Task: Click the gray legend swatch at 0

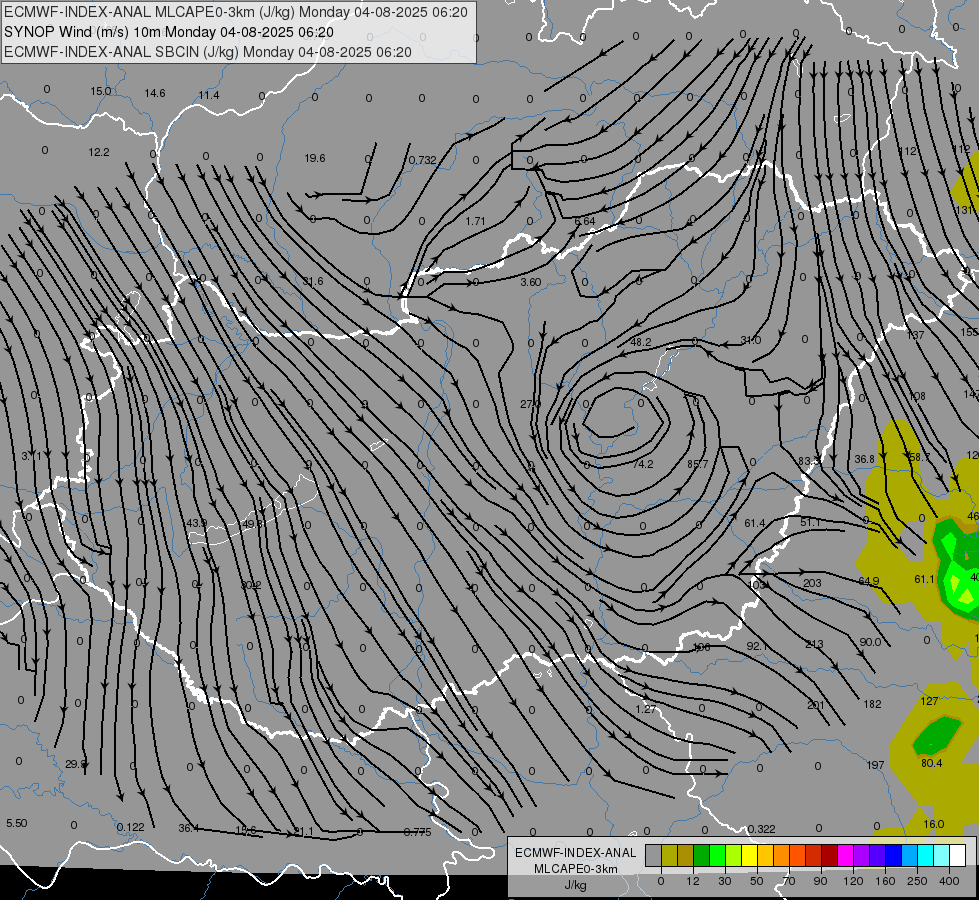Action: (x=654, y=855)
